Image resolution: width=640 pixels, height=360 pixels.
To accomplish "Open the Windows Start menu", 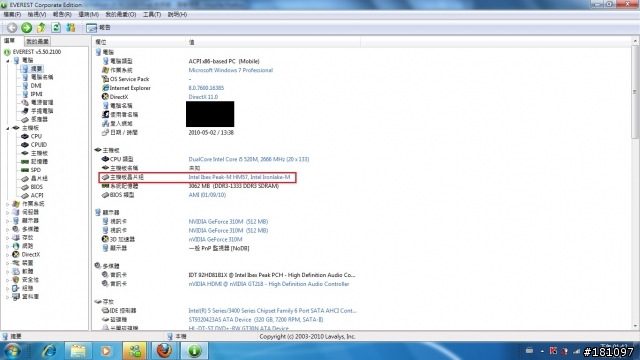I will point(12,351).
